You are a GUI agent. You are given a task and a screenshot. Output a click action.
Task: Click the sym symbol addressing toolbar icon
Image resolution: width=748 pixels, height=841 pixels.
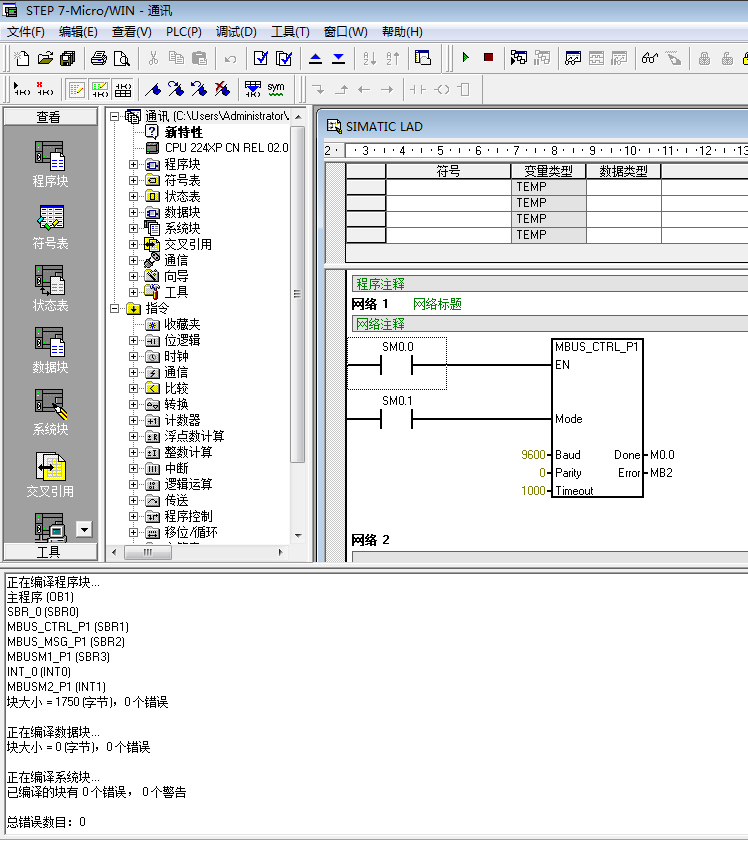coord(275,88)
